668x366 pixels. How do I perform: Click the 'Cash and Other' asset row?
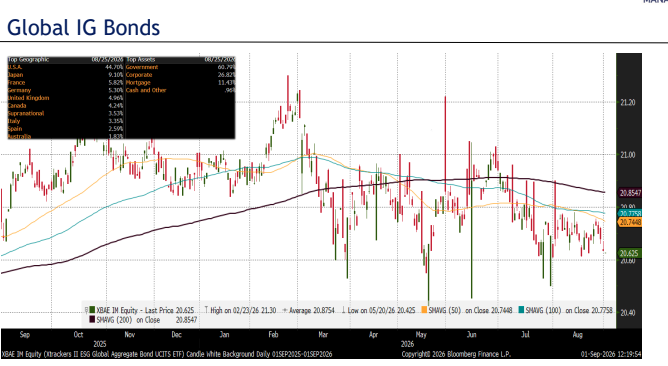pos(180,90)
